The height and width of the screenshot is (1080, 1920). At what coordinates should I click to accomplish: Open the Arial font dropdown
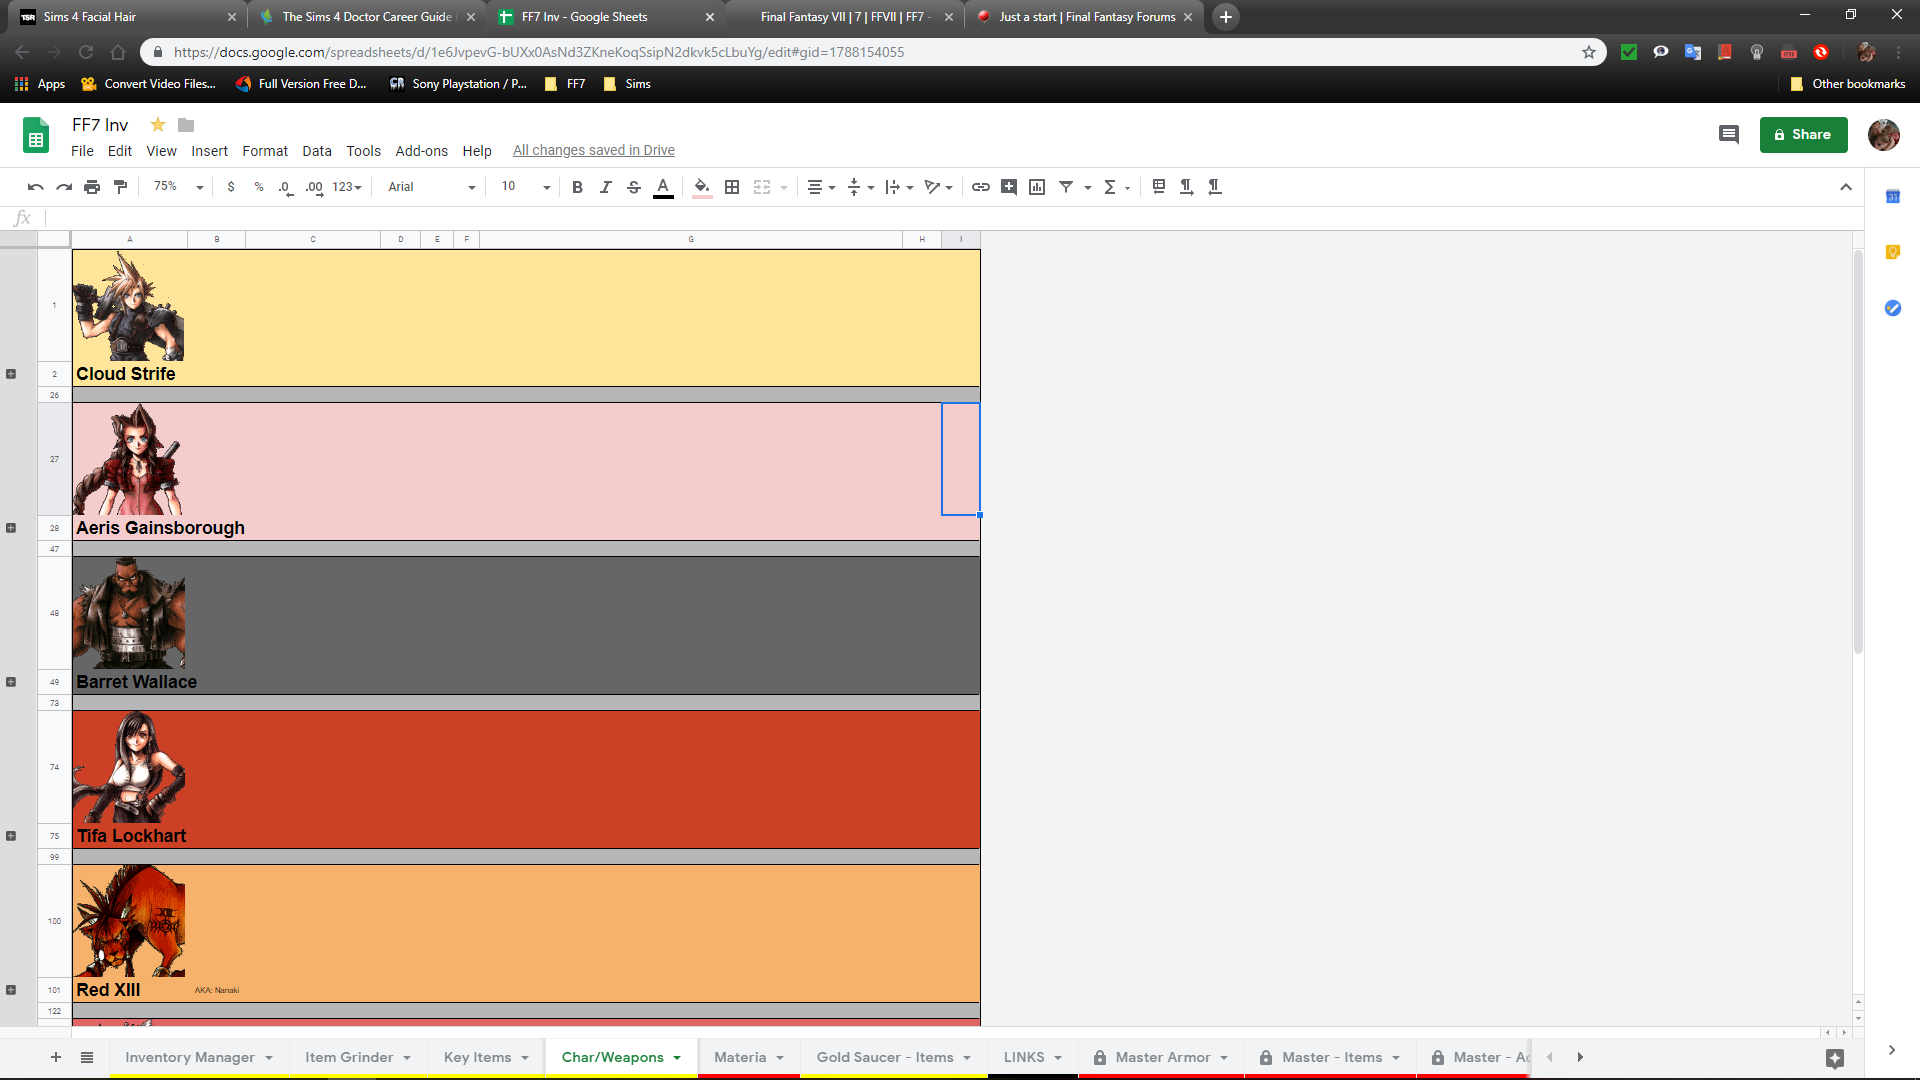(431, 187)
